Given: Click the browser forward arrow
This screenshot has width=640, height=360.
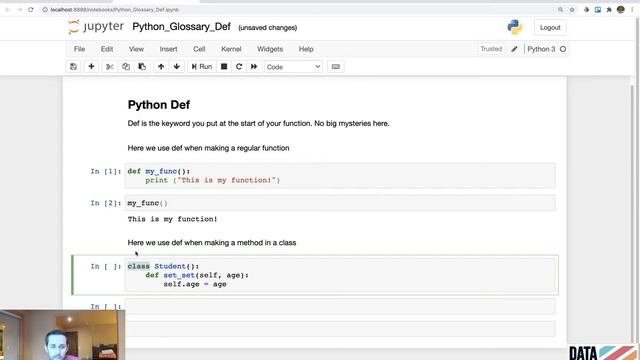Looking at the screenshot, I should [x=19, y=9].
